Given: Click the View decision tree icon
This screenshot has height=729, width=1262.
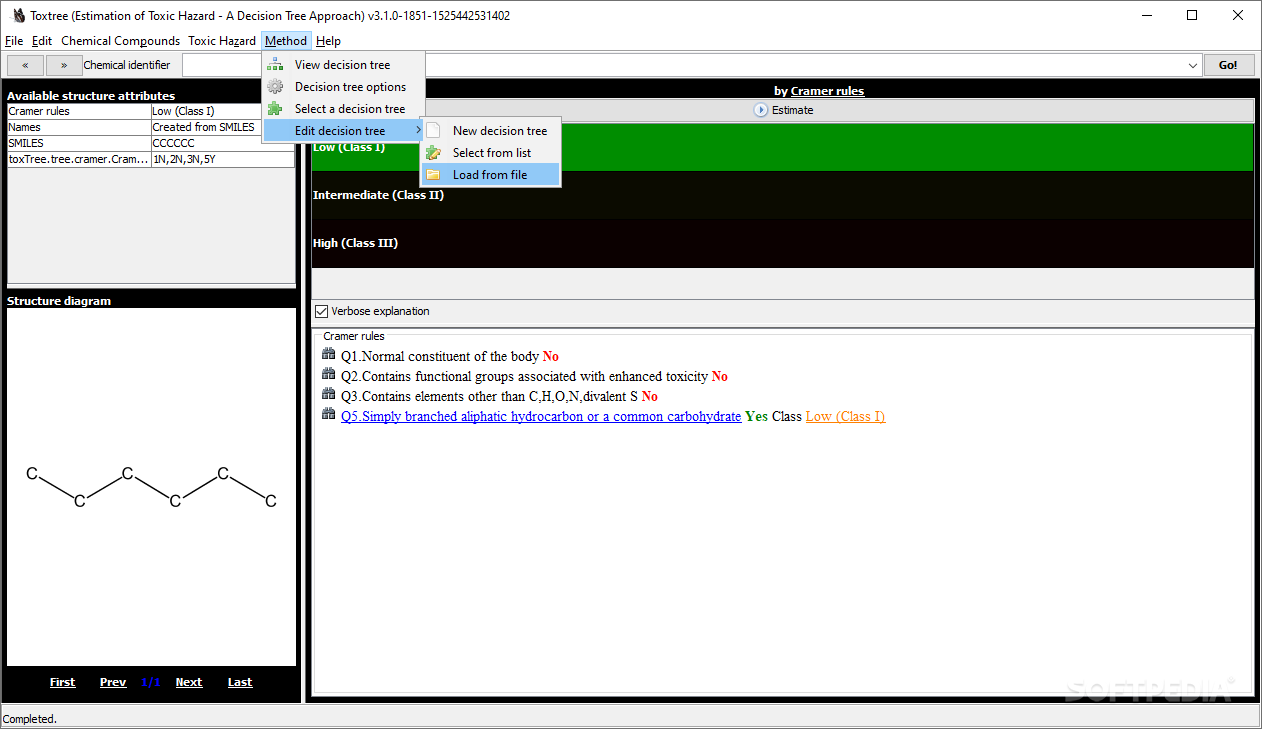Looking at the screenshot, I should point(275,65).
